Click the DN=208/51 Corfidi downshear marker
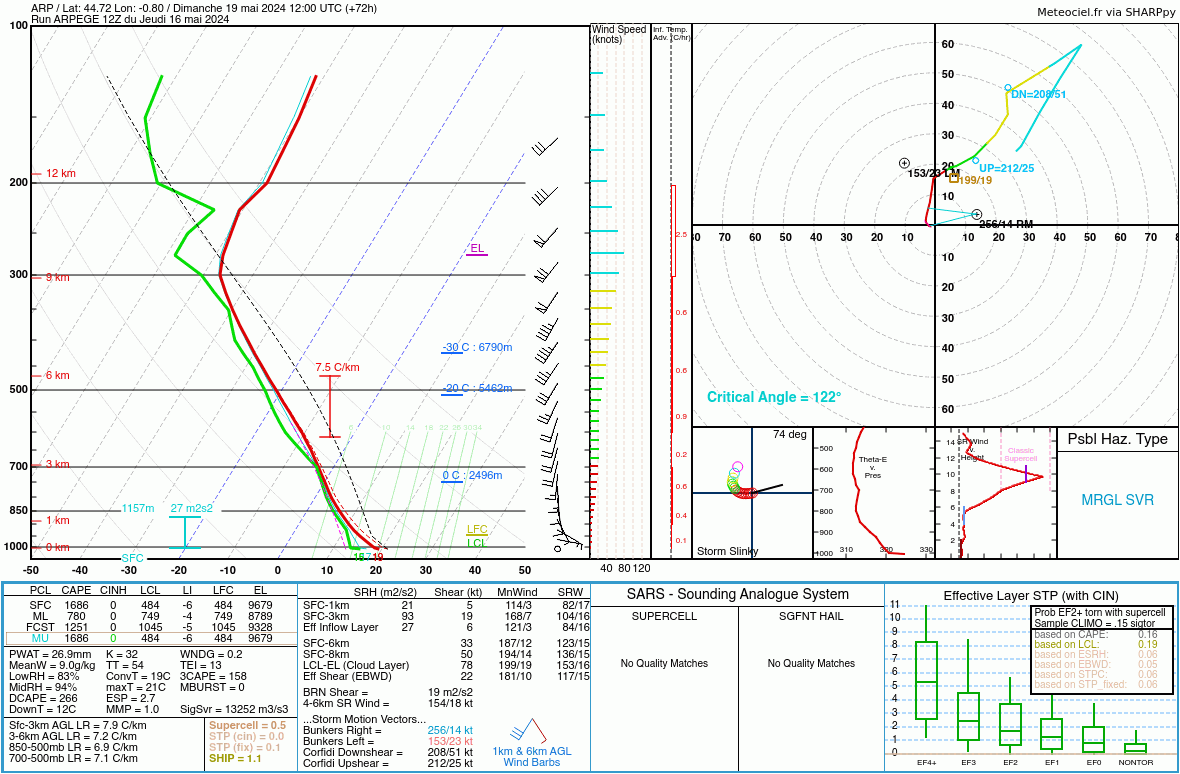This screenshot has height=774, width=1180. coord(1008,88)
